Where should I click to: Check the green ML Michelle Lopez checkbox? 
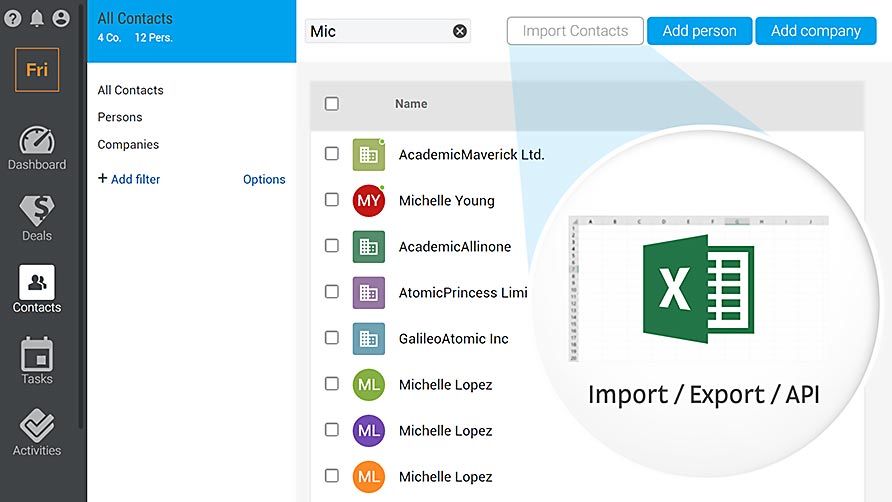[332, 384]
